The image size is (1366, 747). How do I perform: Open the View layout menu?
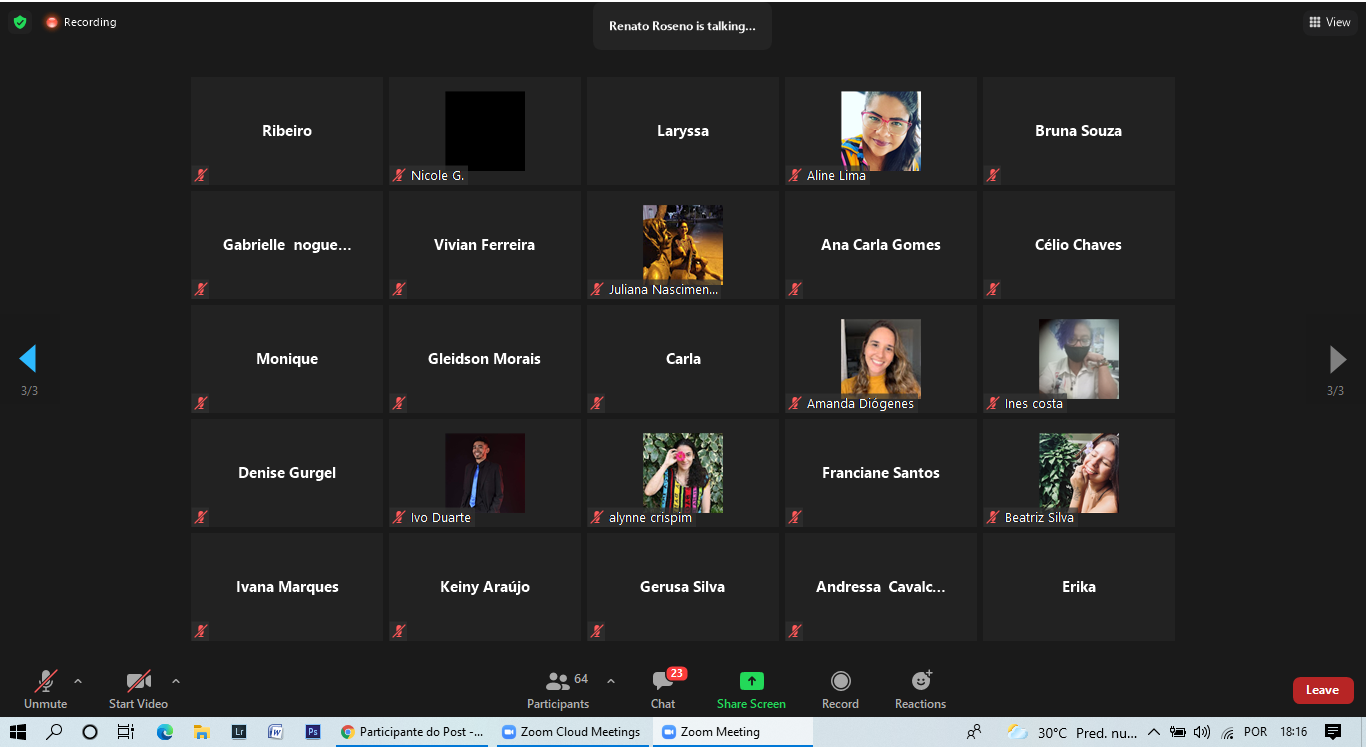pyautogui.click(x=1329, y=22)
